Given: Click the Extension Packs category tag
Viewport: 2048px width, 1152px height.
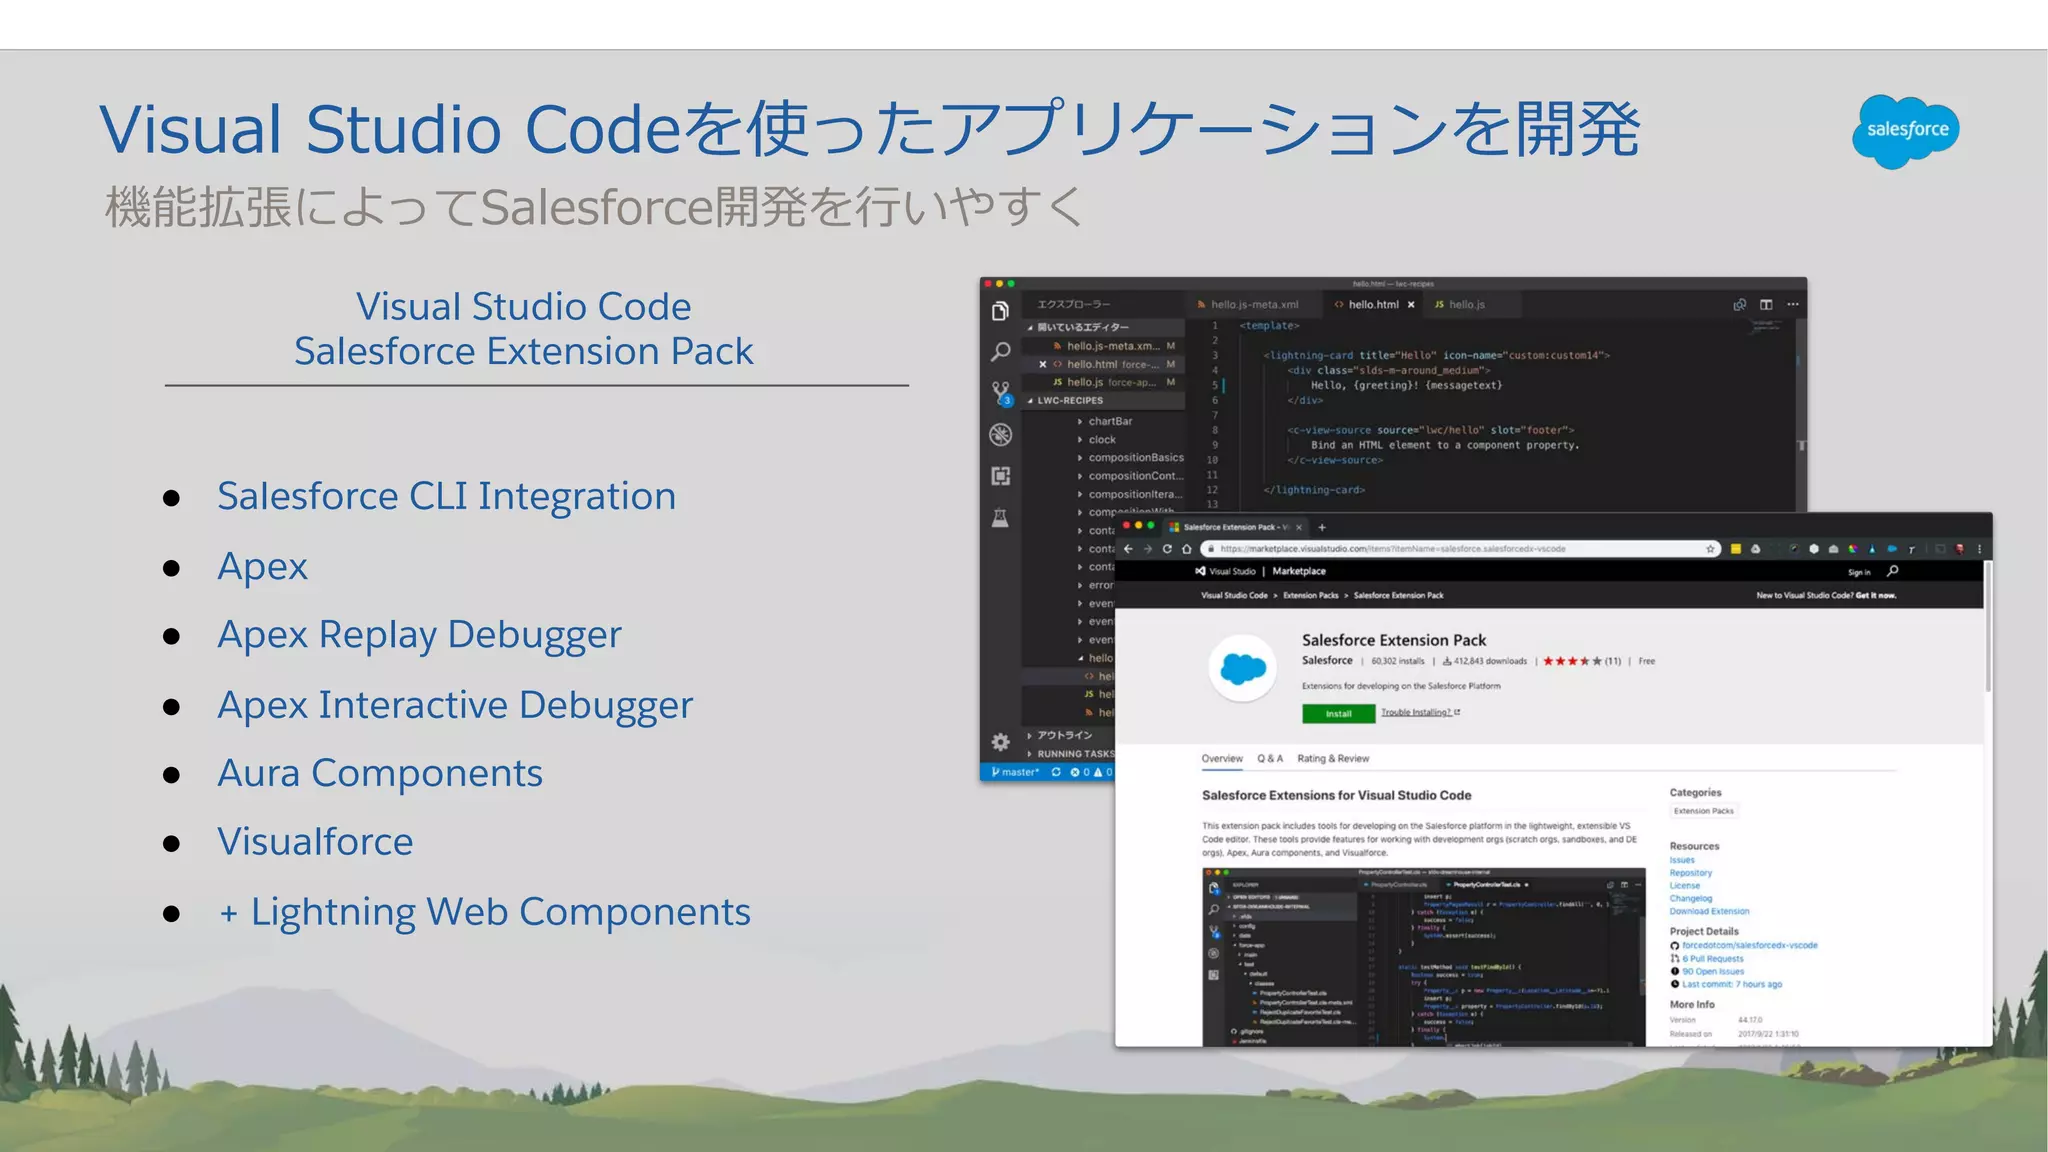Looking at the screenshot, I should coord(1704,811).
